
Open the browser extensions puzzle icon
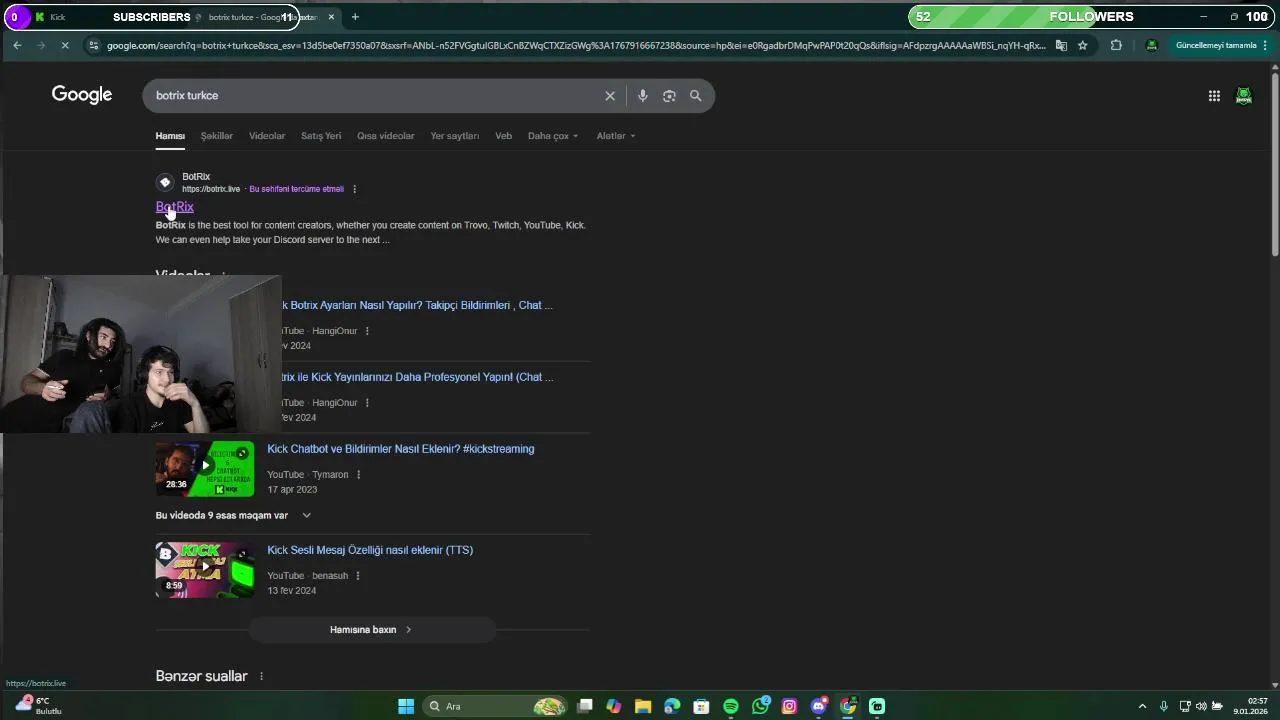[x=1116, y=45]
